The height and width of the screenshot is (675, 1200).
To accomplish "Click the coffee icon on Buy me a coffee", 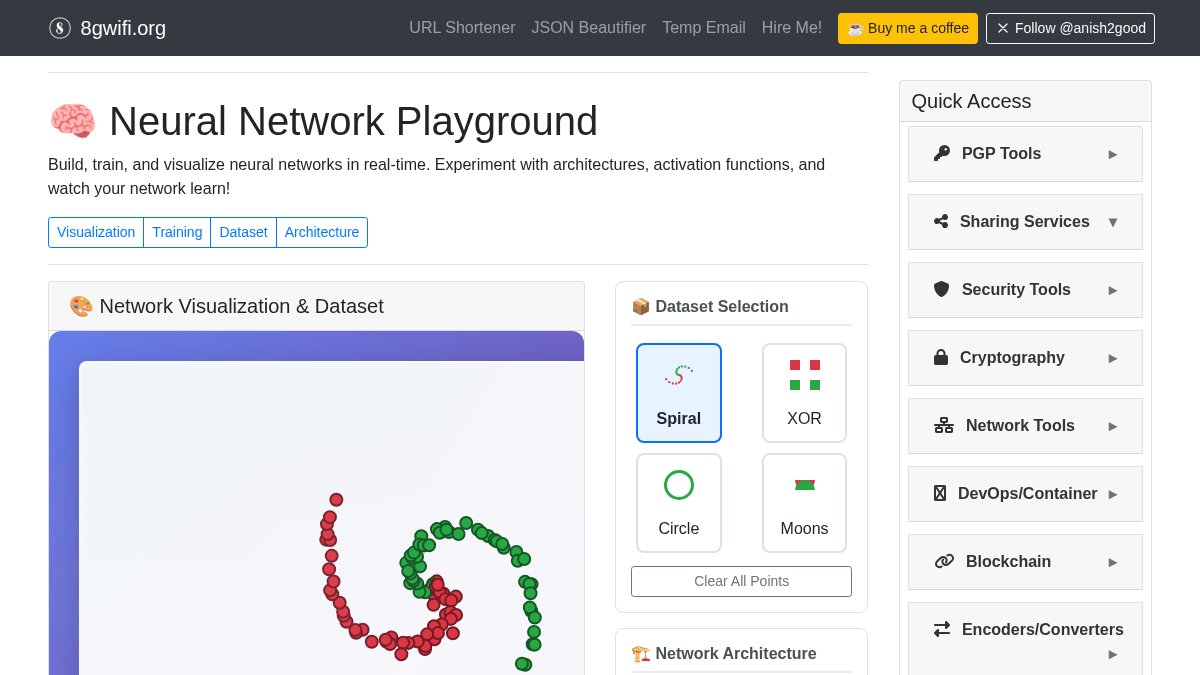I will coord(855,28).
